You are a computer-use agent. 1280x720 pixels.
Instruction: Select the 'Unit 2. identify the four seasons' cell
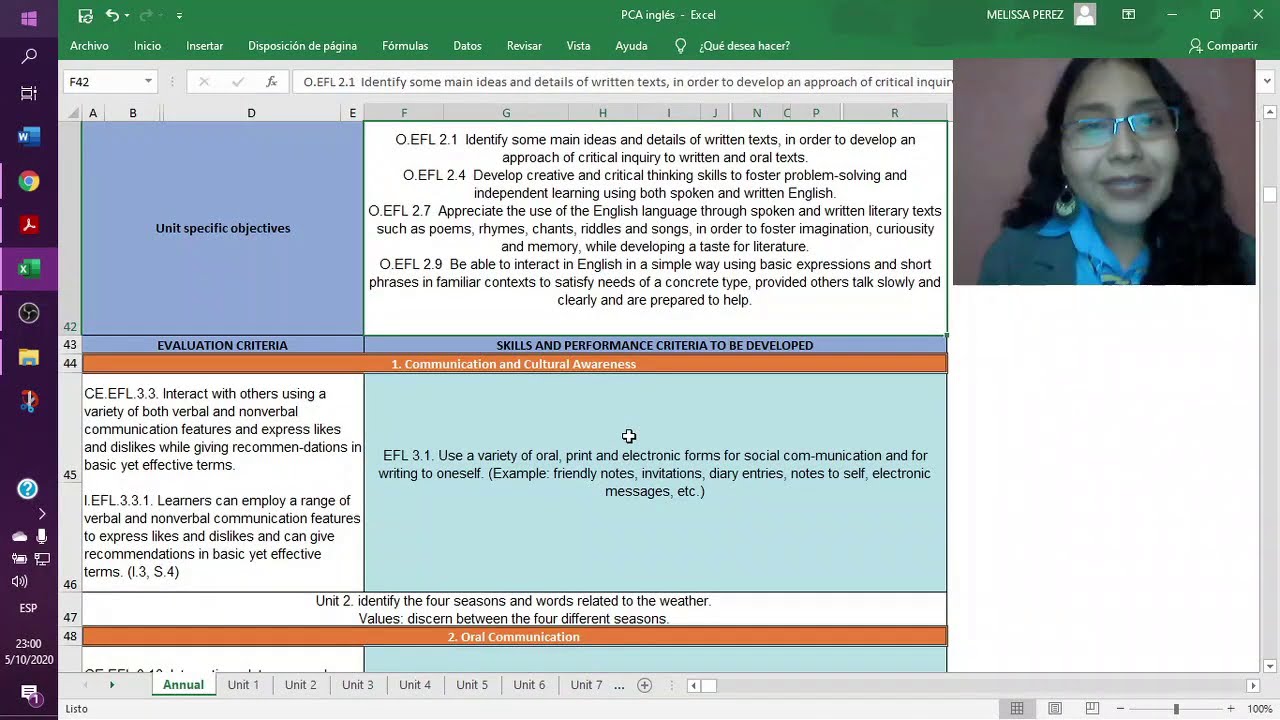(514, 610)
